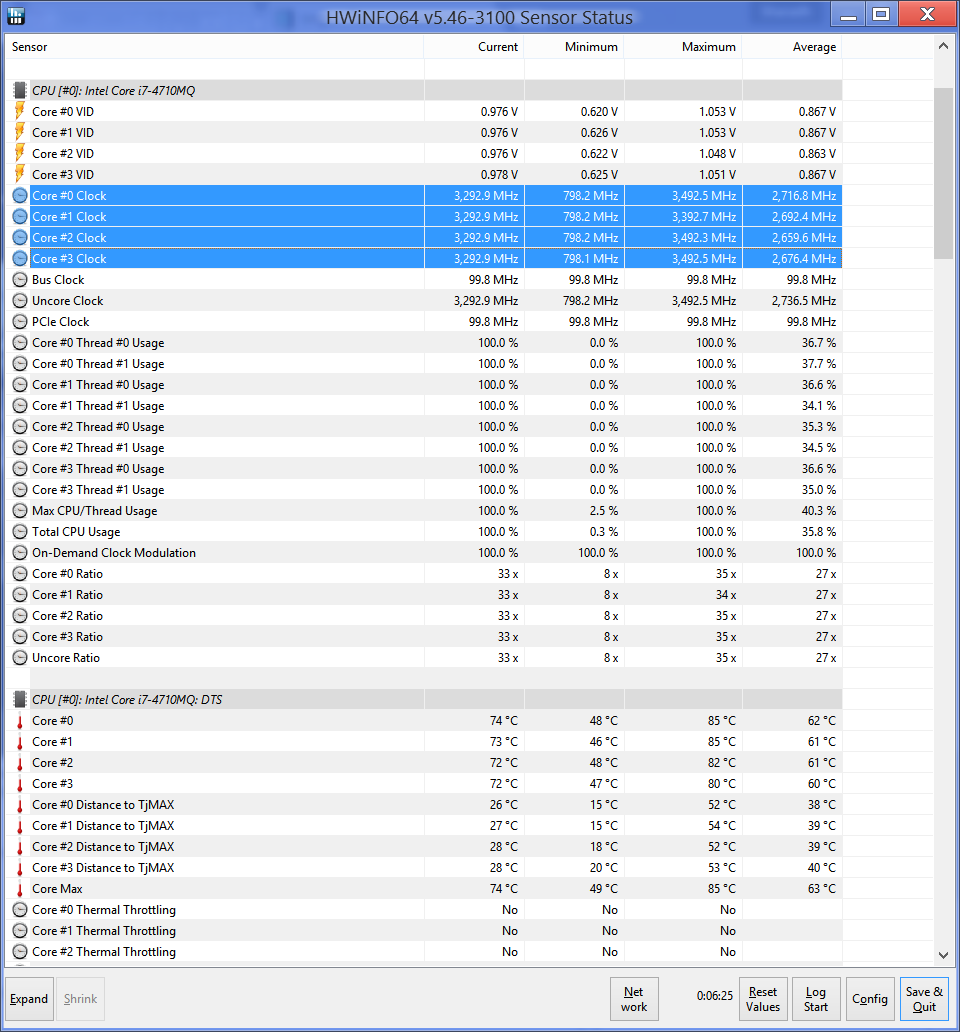Click the Average column header
Screen dimensions: 960x1032
click(792, 47)
